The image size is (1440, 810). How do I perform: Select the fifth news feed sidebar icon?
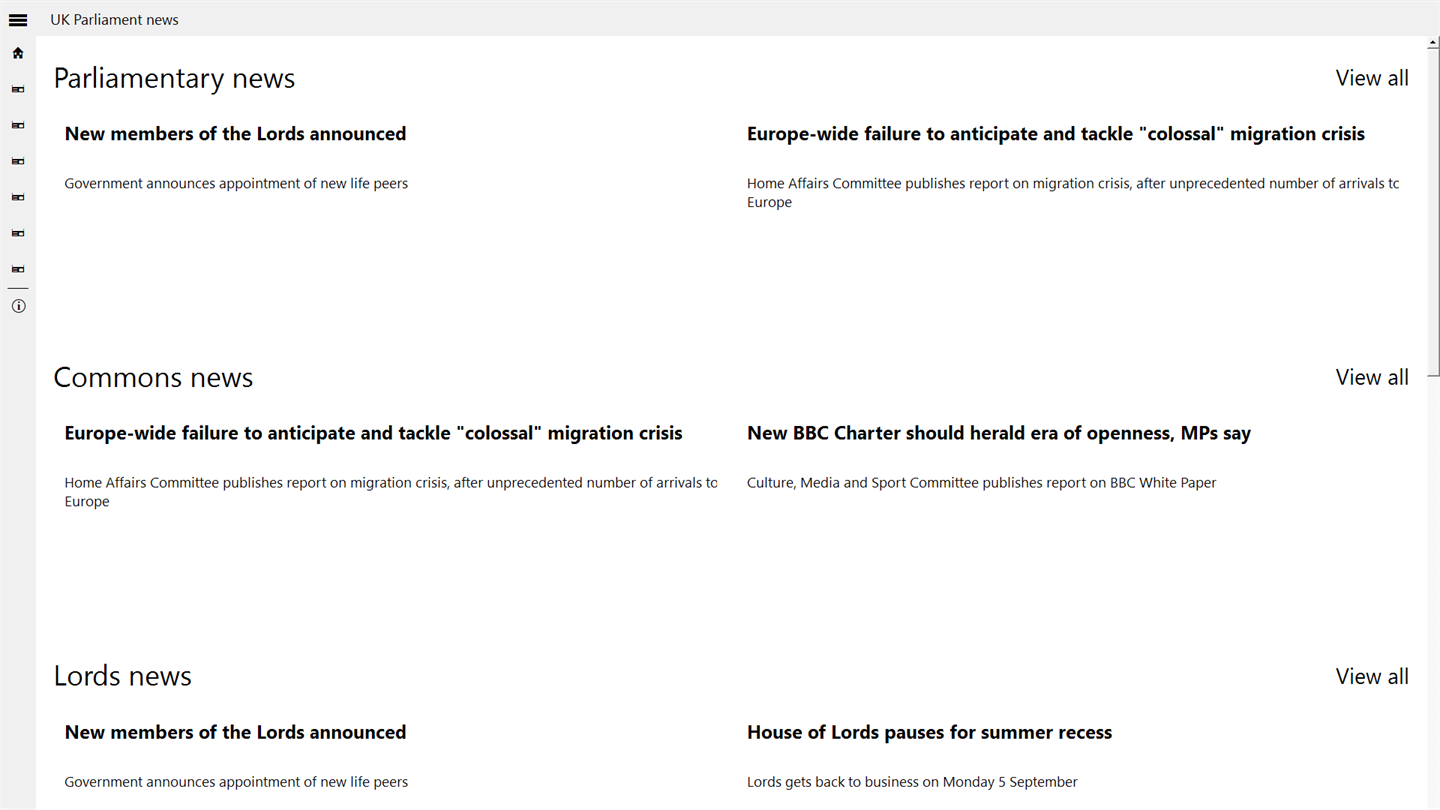[x=18, y=233]
